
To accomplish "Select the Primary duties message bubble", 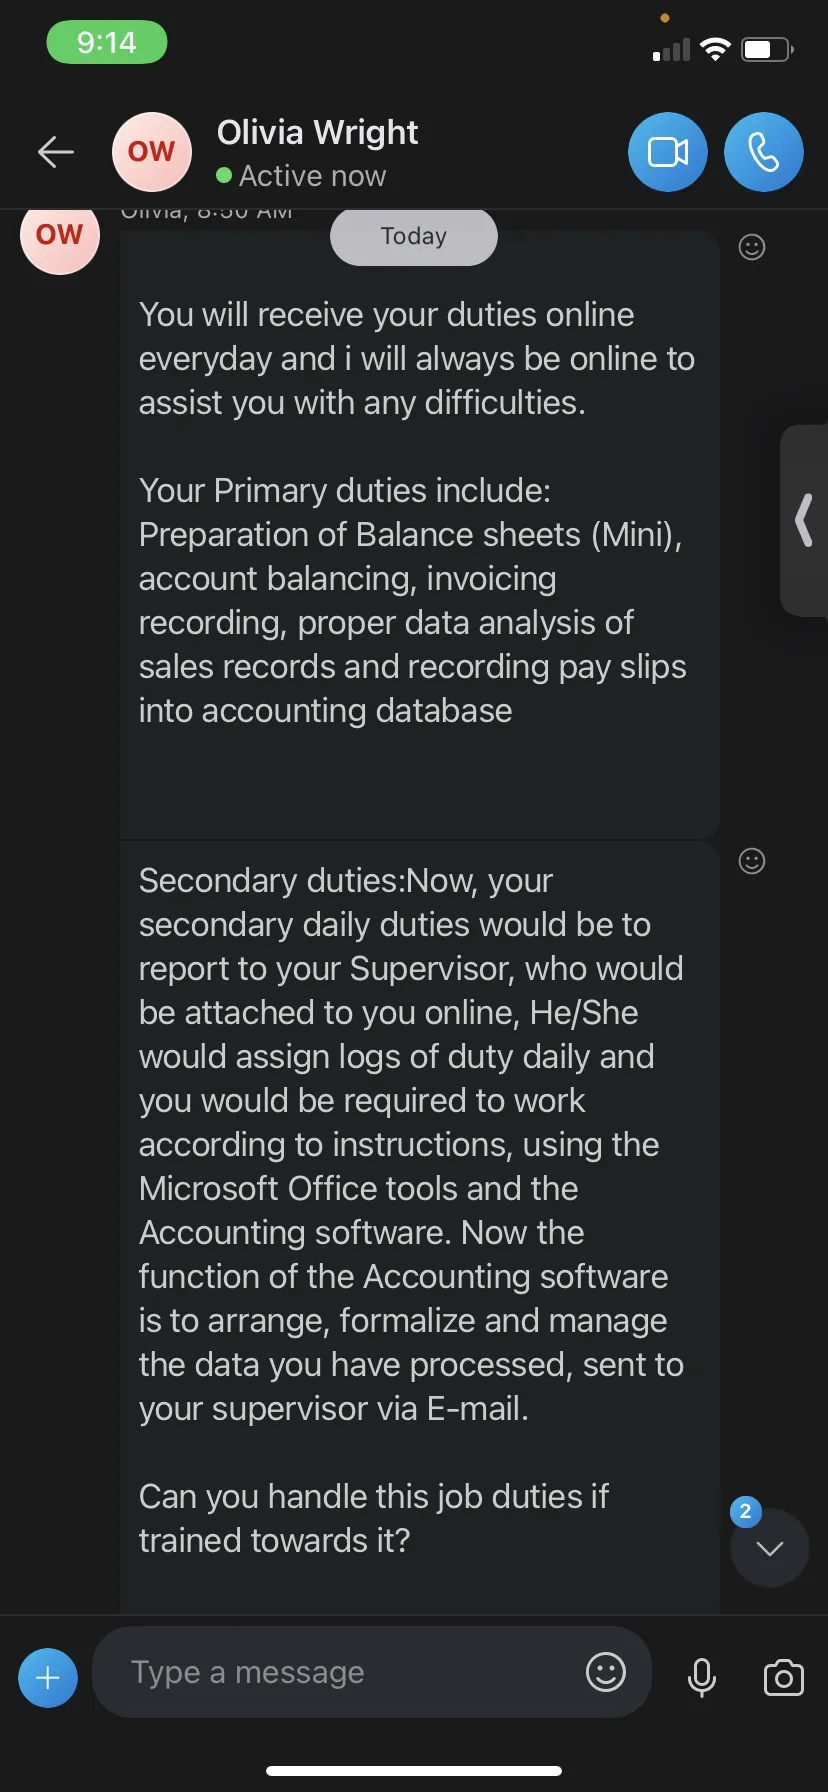I will point(420,535).
